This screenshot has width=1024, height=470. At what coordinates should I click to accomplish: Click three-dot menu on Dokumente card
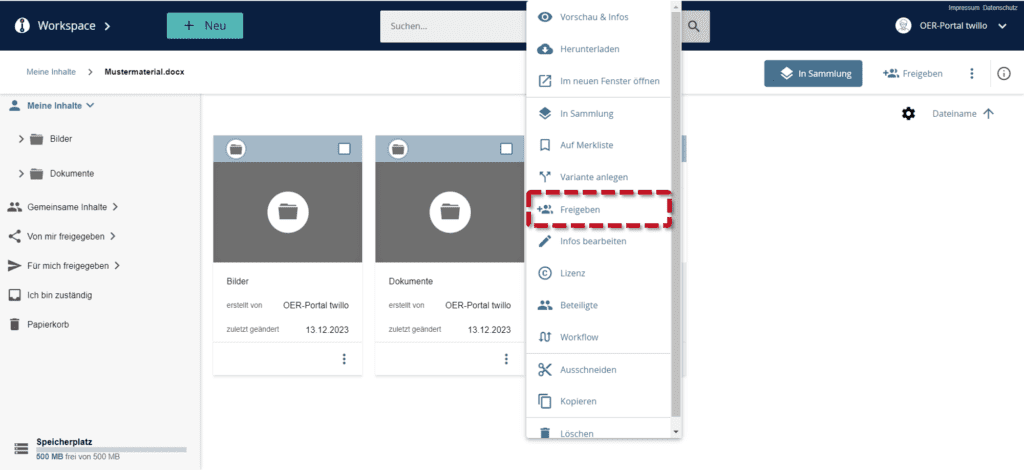506,358
